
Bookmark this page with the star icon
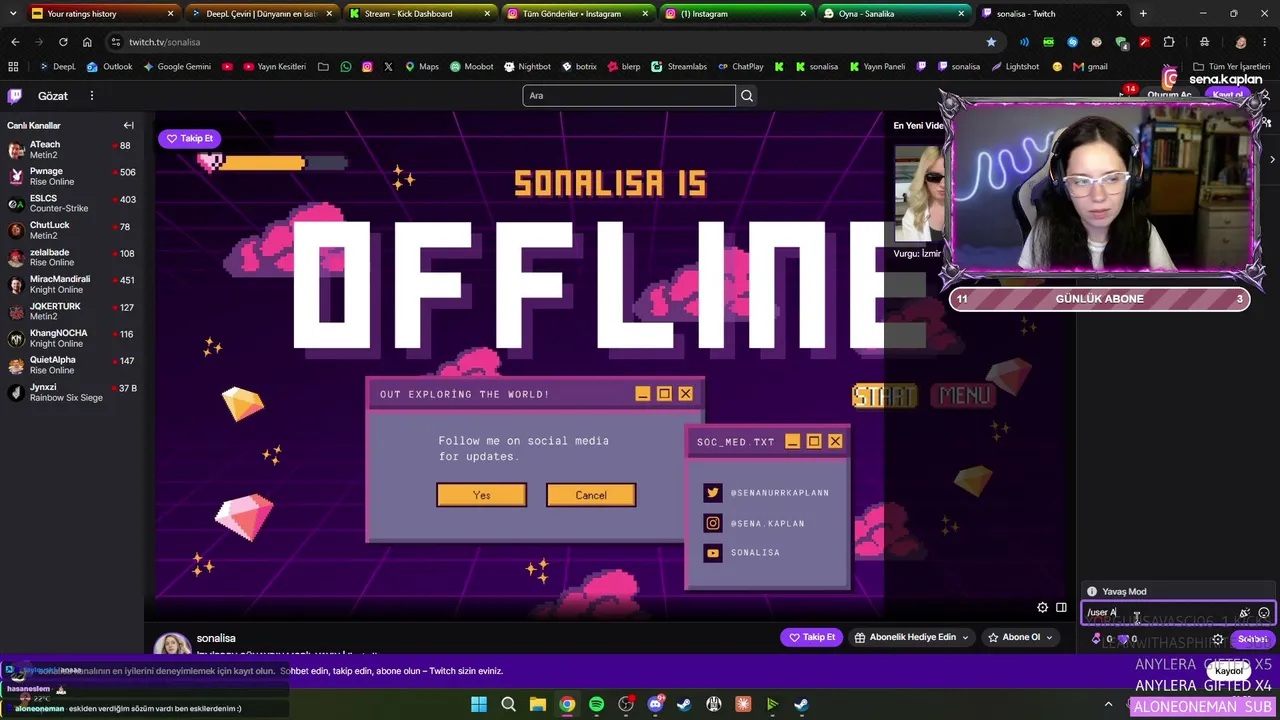[991, 42]
